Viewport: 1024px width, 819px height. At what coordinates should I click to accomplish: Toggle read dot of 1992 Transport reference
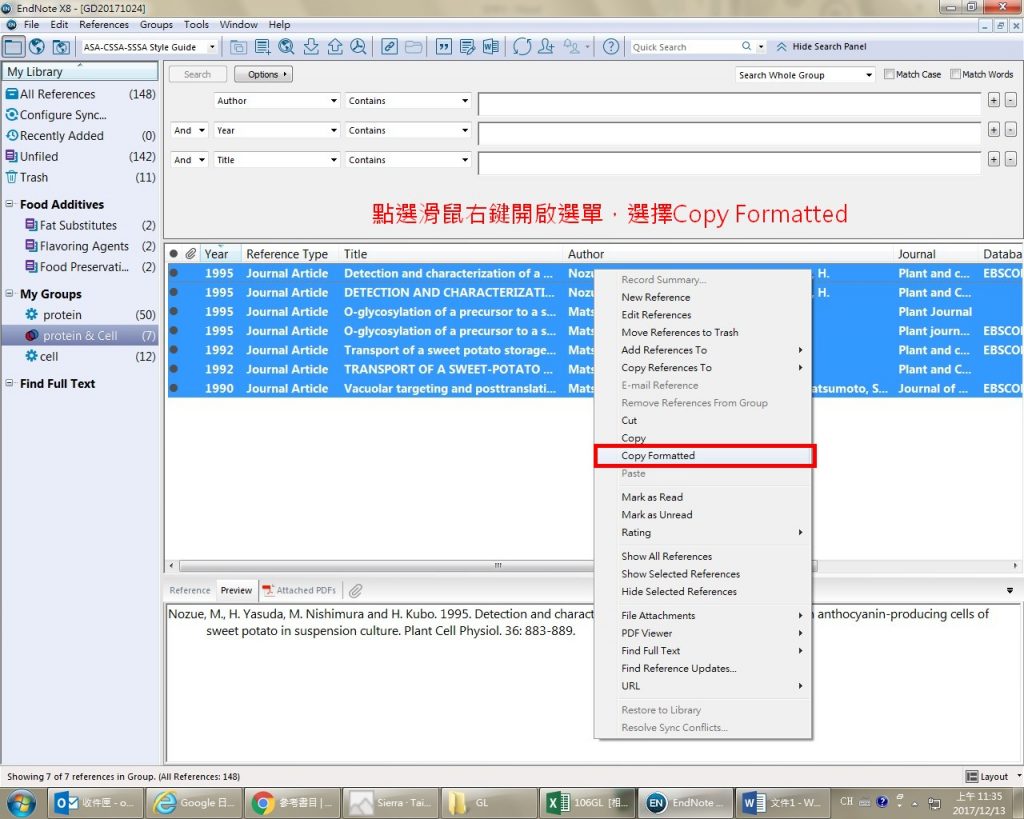click(x=174, y=350)
